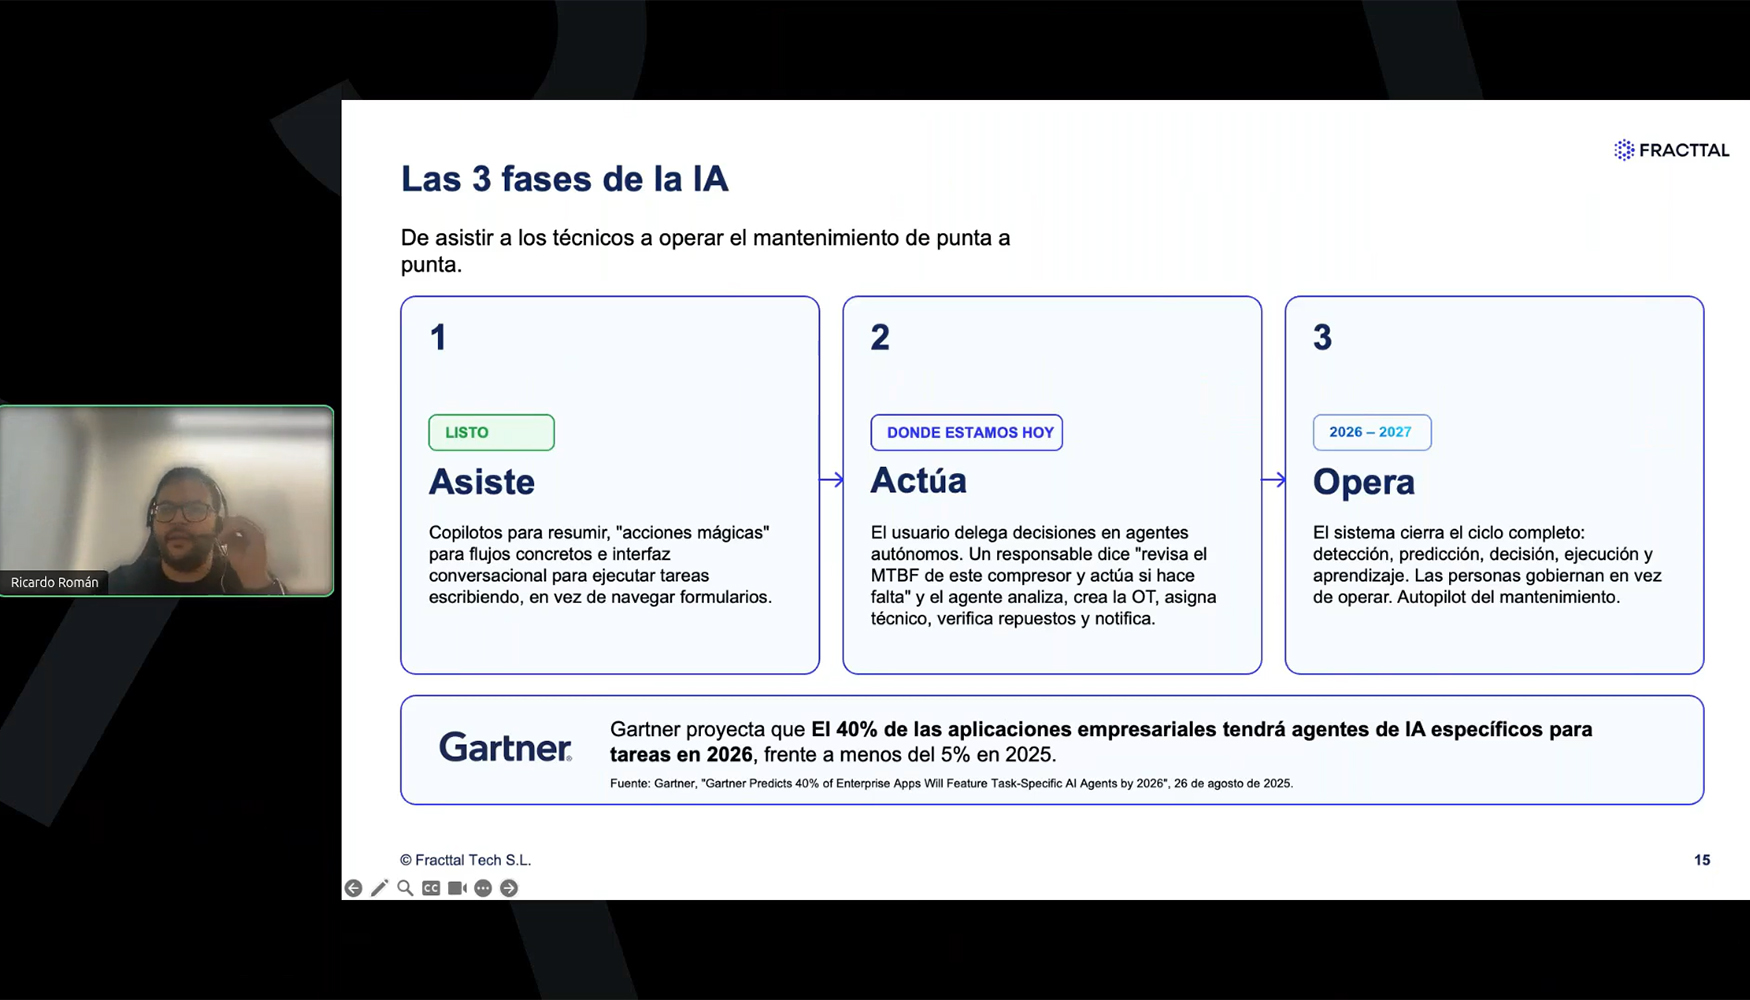The image size is (1750, 1000).
Task: Click the Gartner logo
Action: 505,747
